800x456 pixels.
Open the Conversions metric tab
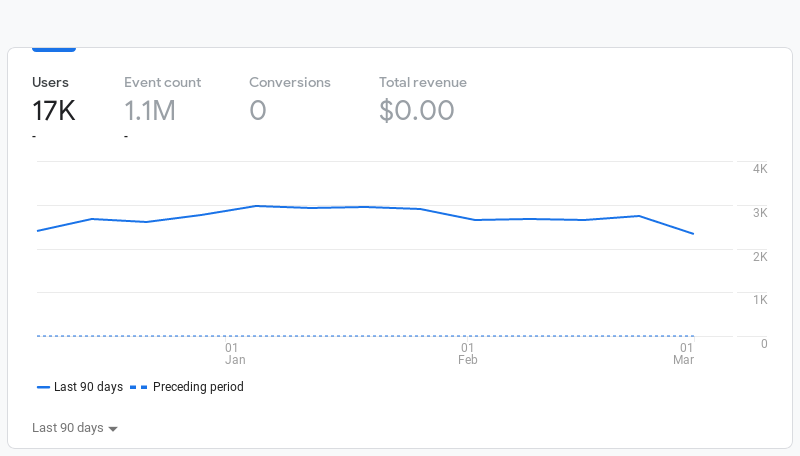[x=289, y=100]
